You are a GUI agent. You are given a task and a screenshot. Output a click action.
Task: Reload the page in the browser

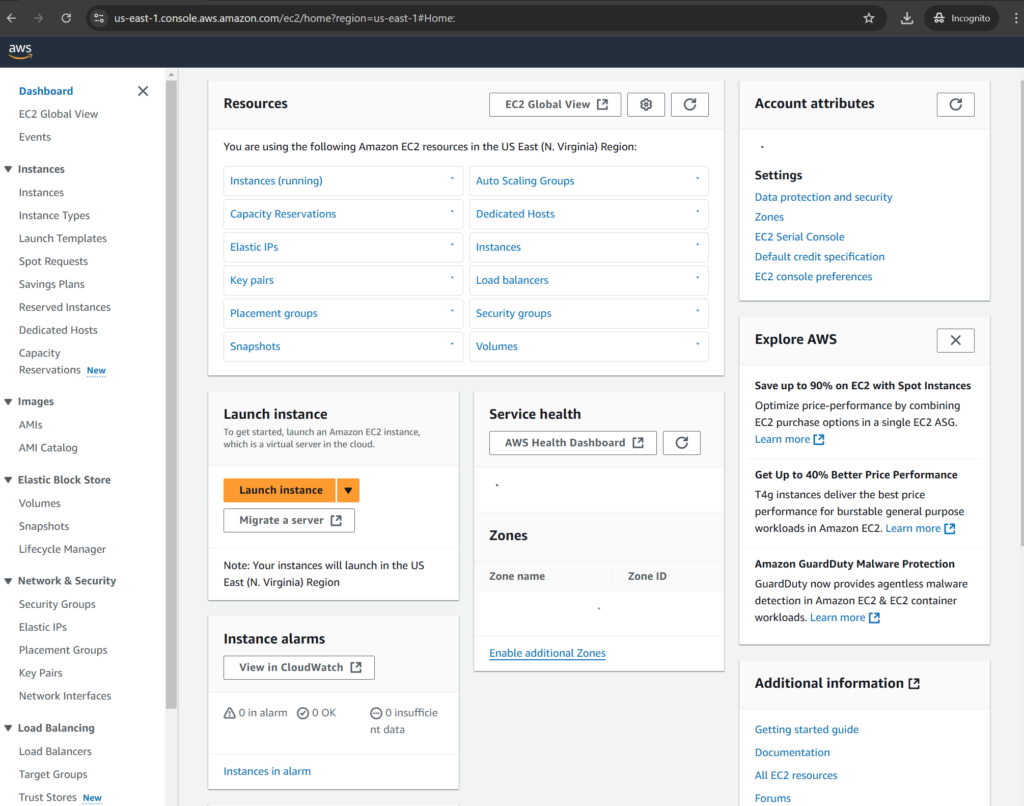(x=66, y=18)
